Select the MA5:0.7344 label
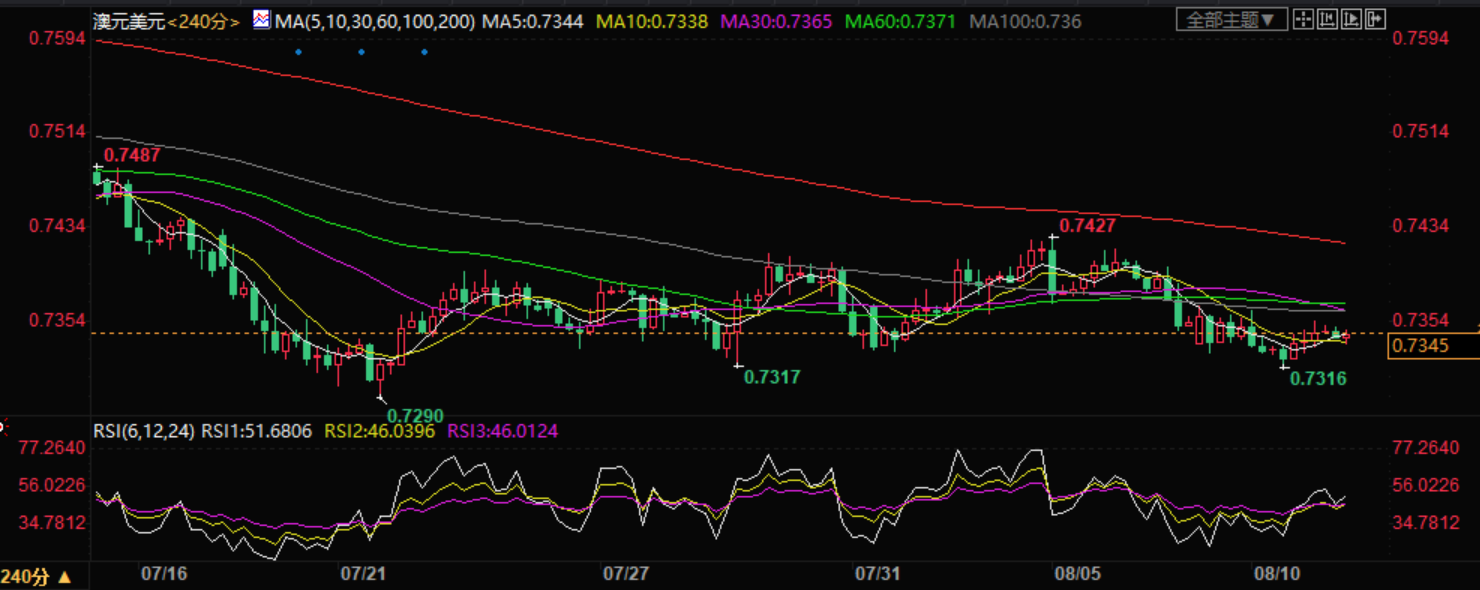 (x=533, y=20)
